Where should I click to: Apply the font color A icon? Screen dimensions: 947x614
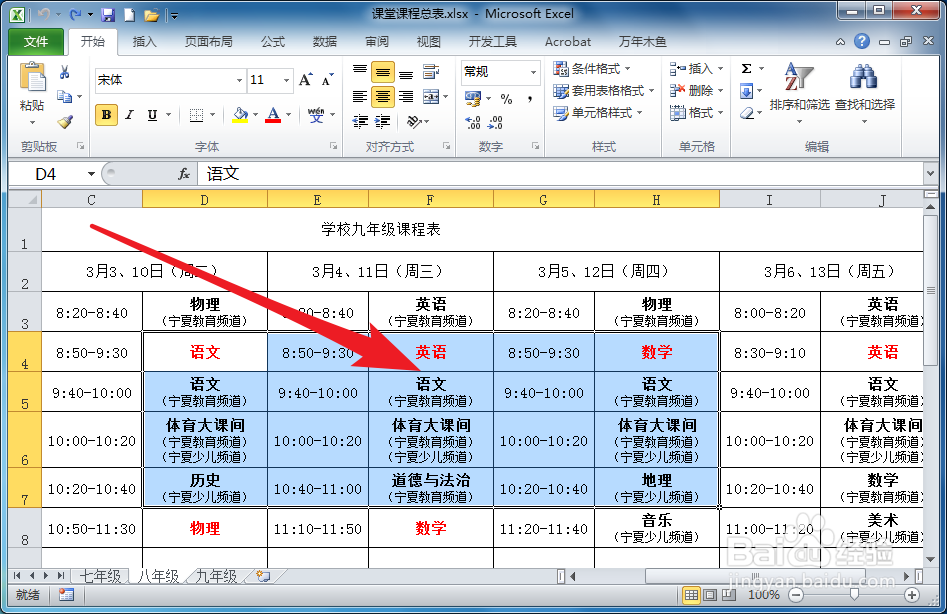tap(271, 113)
